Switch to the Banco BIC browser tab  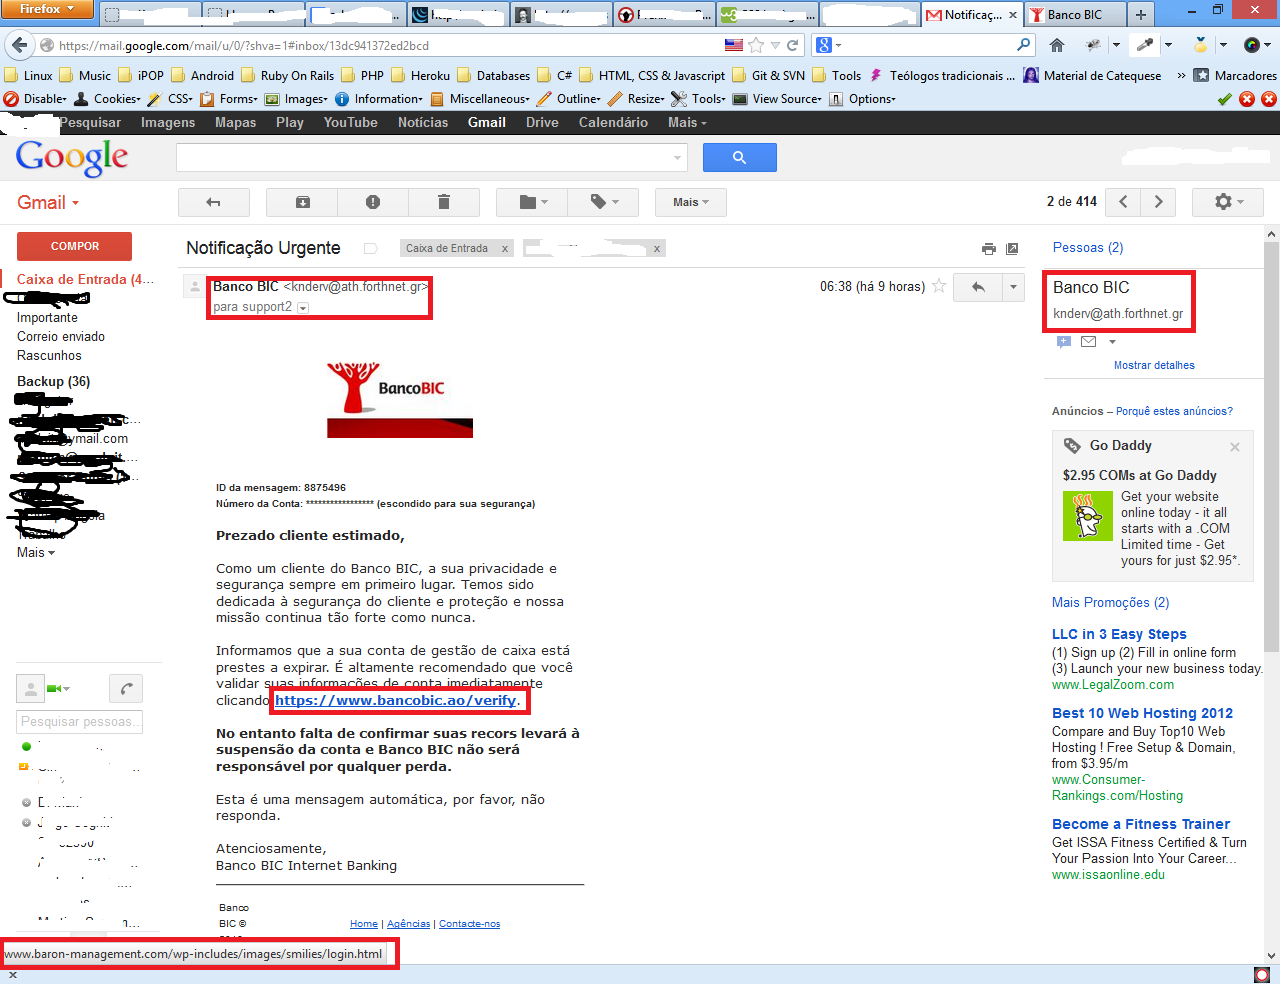click(x=1074, y=14)
